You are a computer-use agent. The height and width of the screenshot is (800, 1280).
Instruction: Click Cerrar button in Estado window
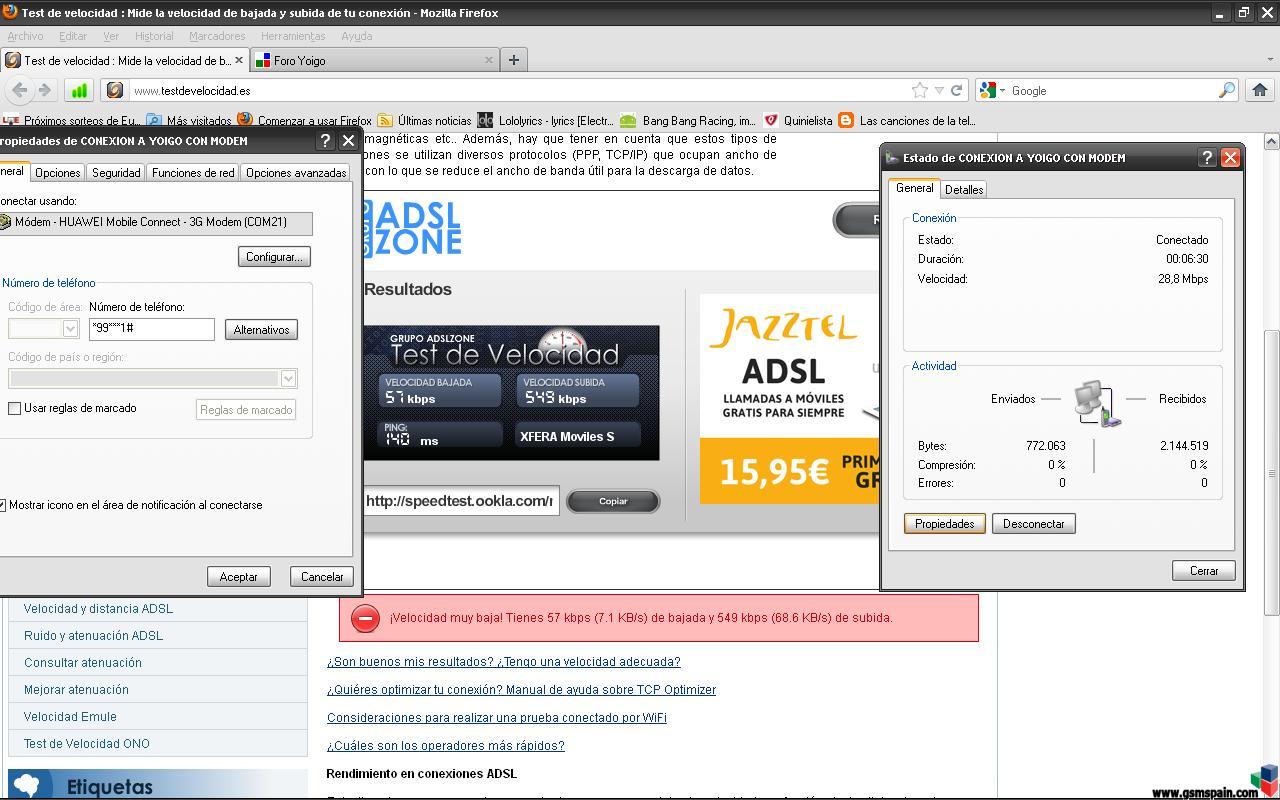[x=1204, y=571]
